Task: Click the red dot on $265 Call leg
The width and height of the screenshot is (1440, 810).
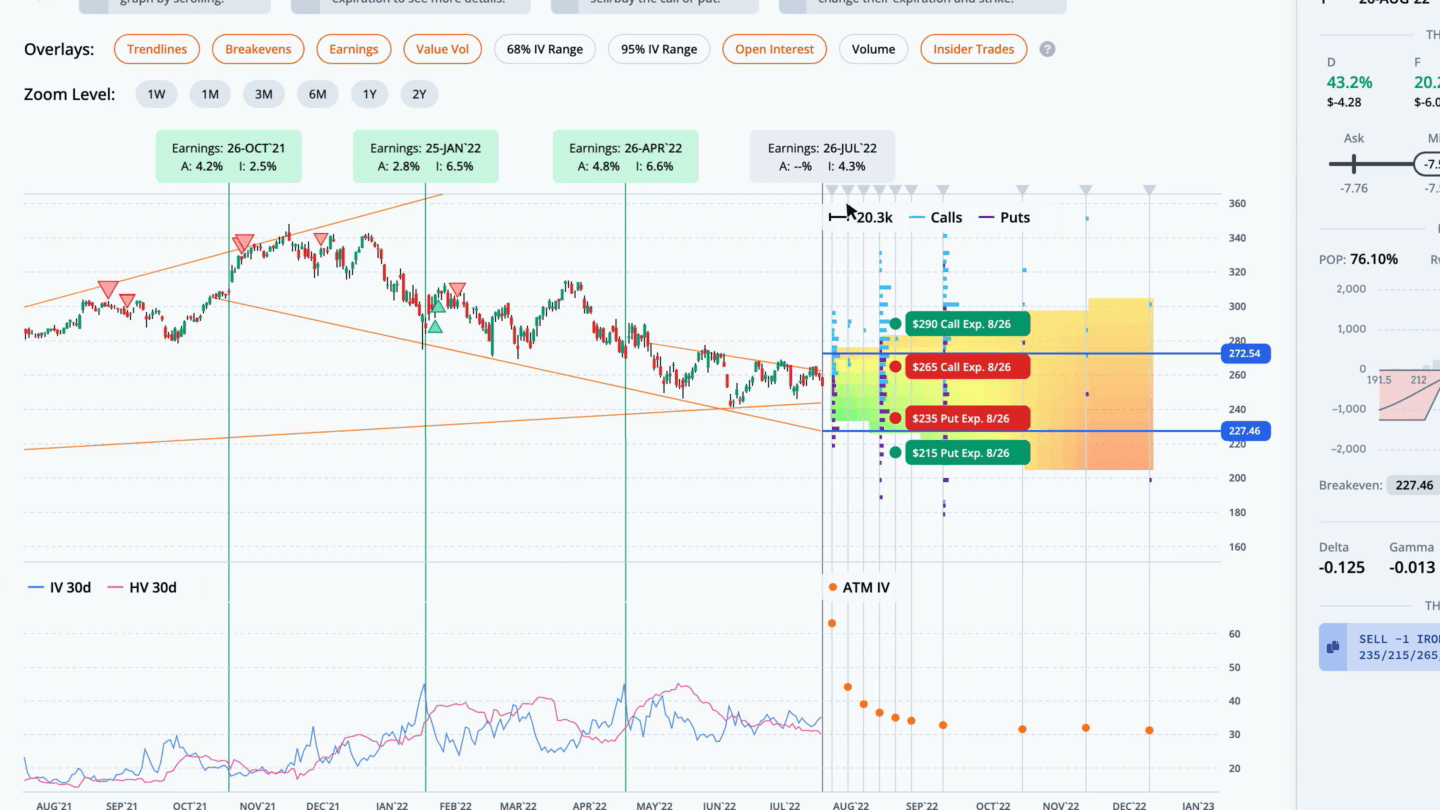Action: pos(895,367)
